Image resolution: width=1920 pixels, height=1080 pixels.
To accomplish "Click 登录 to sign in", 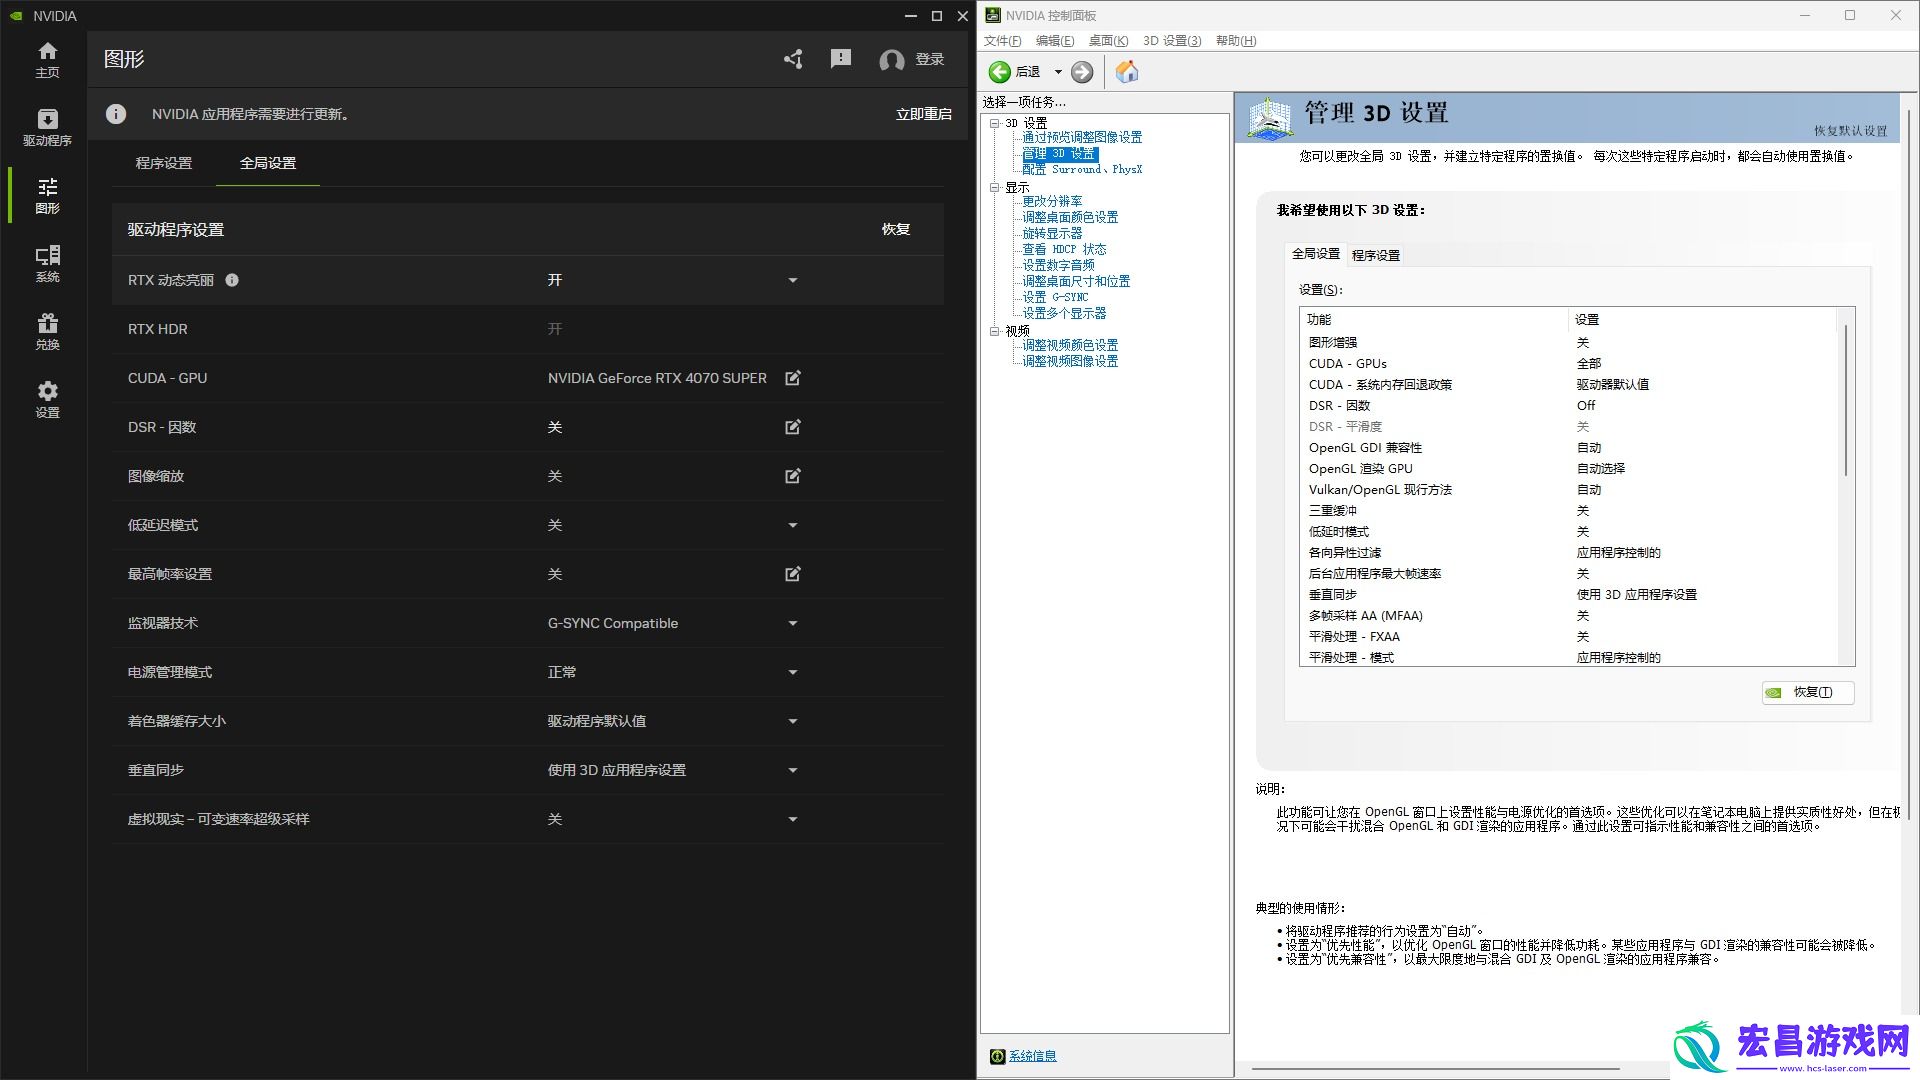I will [930, 59].
